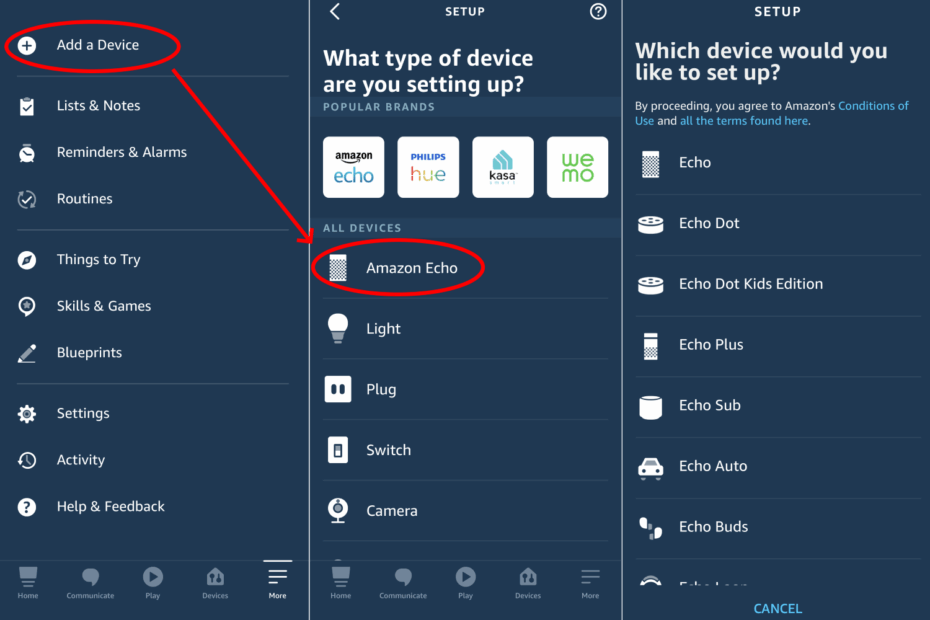Go back using the Setup back arrow
The height and width of the screenshot is (620, 930).
pos(335,11)
